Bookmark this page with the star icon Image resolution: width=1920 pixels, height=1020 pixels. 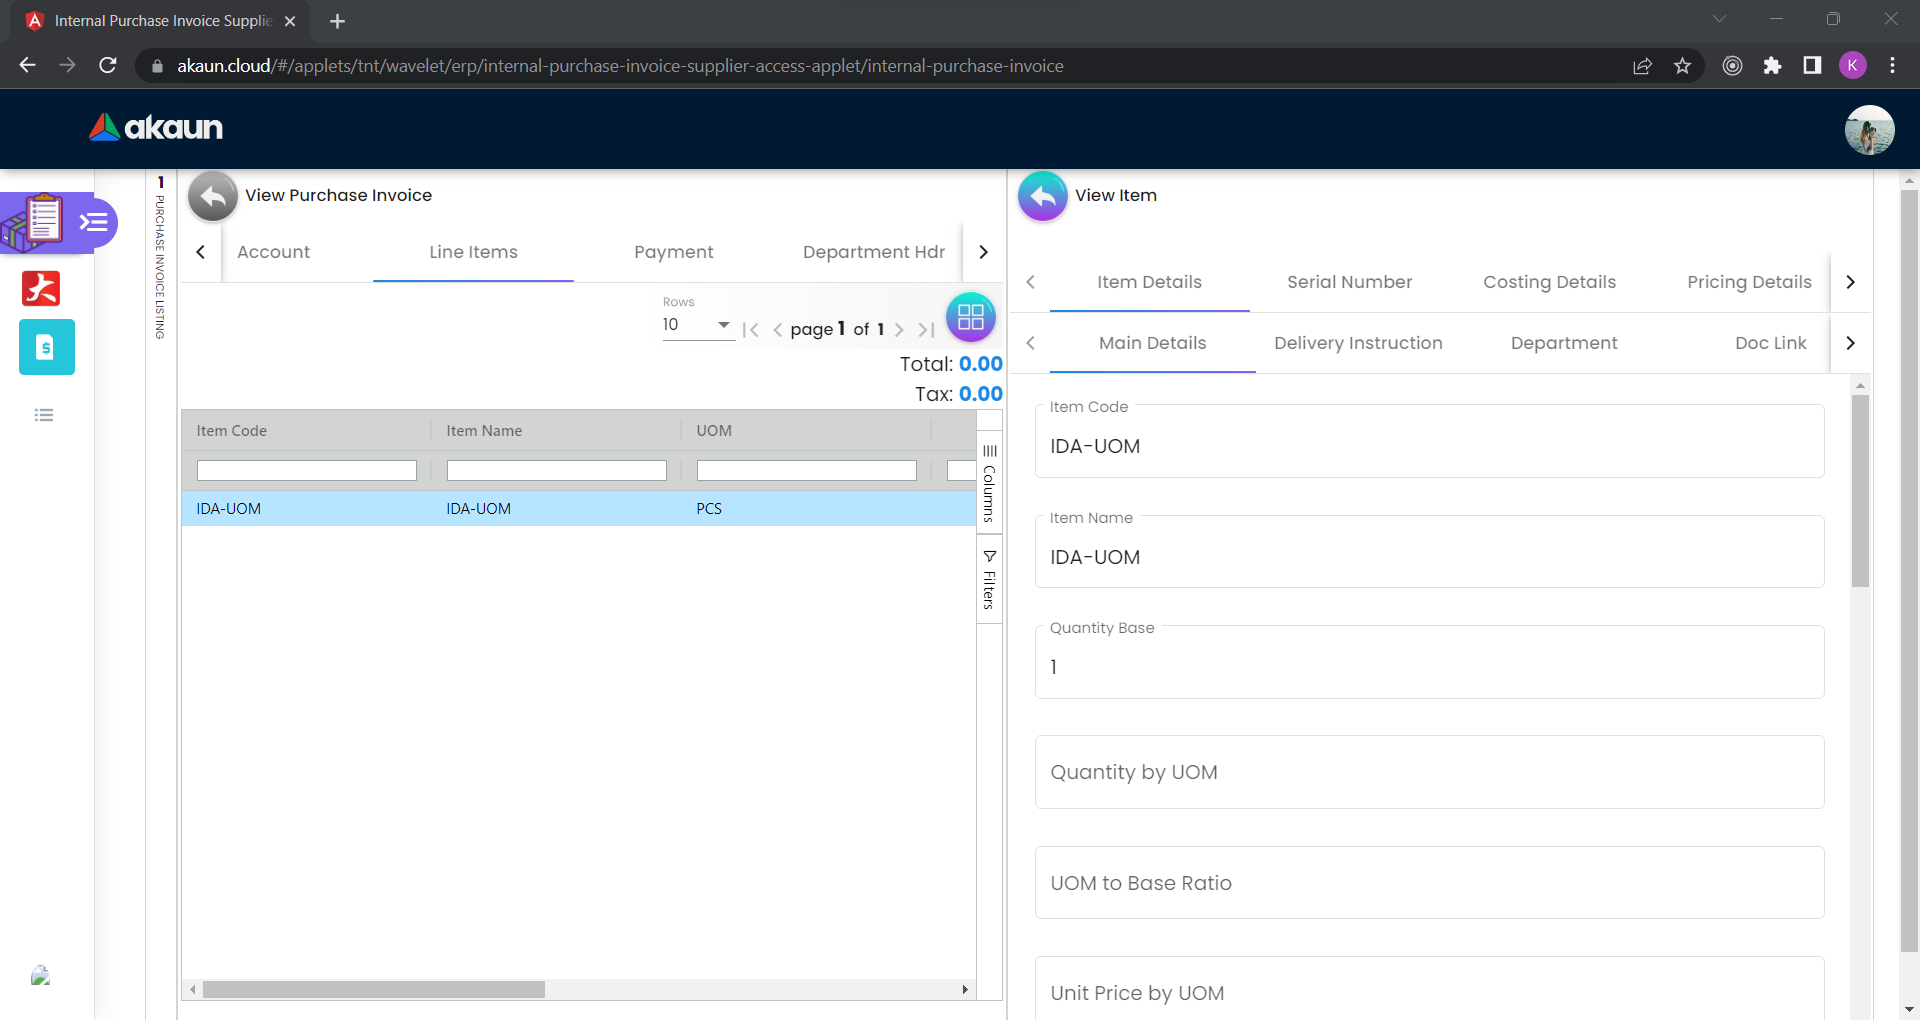click(x=1682, y=66)
